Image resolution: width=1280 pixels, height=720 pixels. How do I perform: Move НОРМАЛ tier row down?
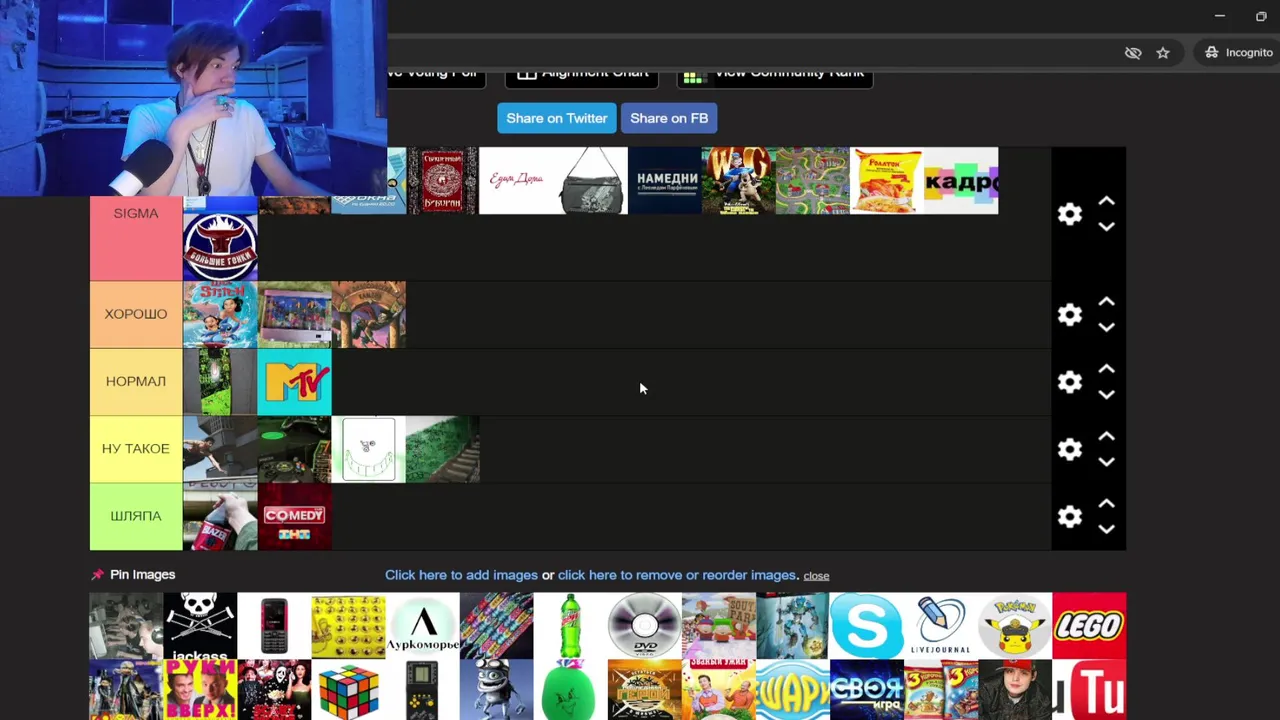click(1106, 395)
